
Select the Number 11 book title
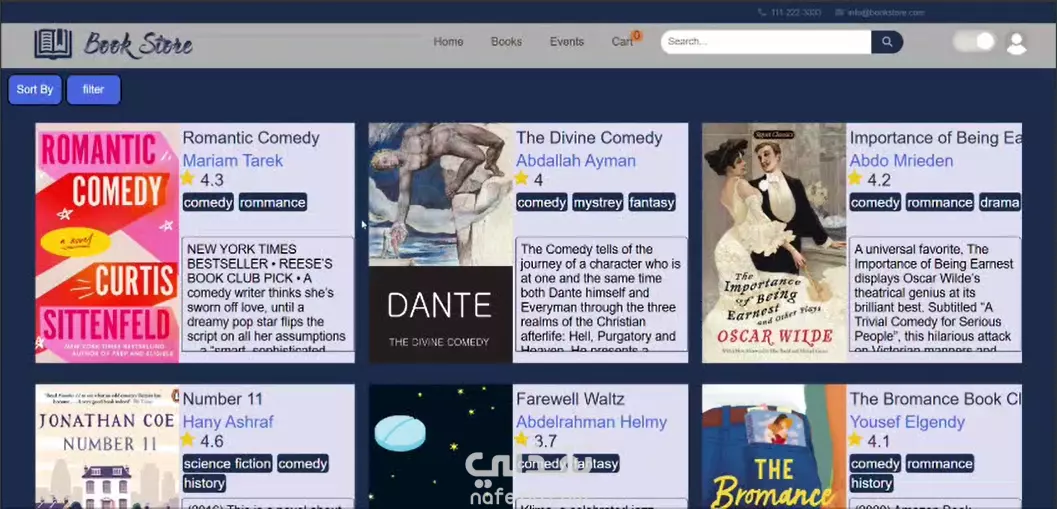point(222,399)
